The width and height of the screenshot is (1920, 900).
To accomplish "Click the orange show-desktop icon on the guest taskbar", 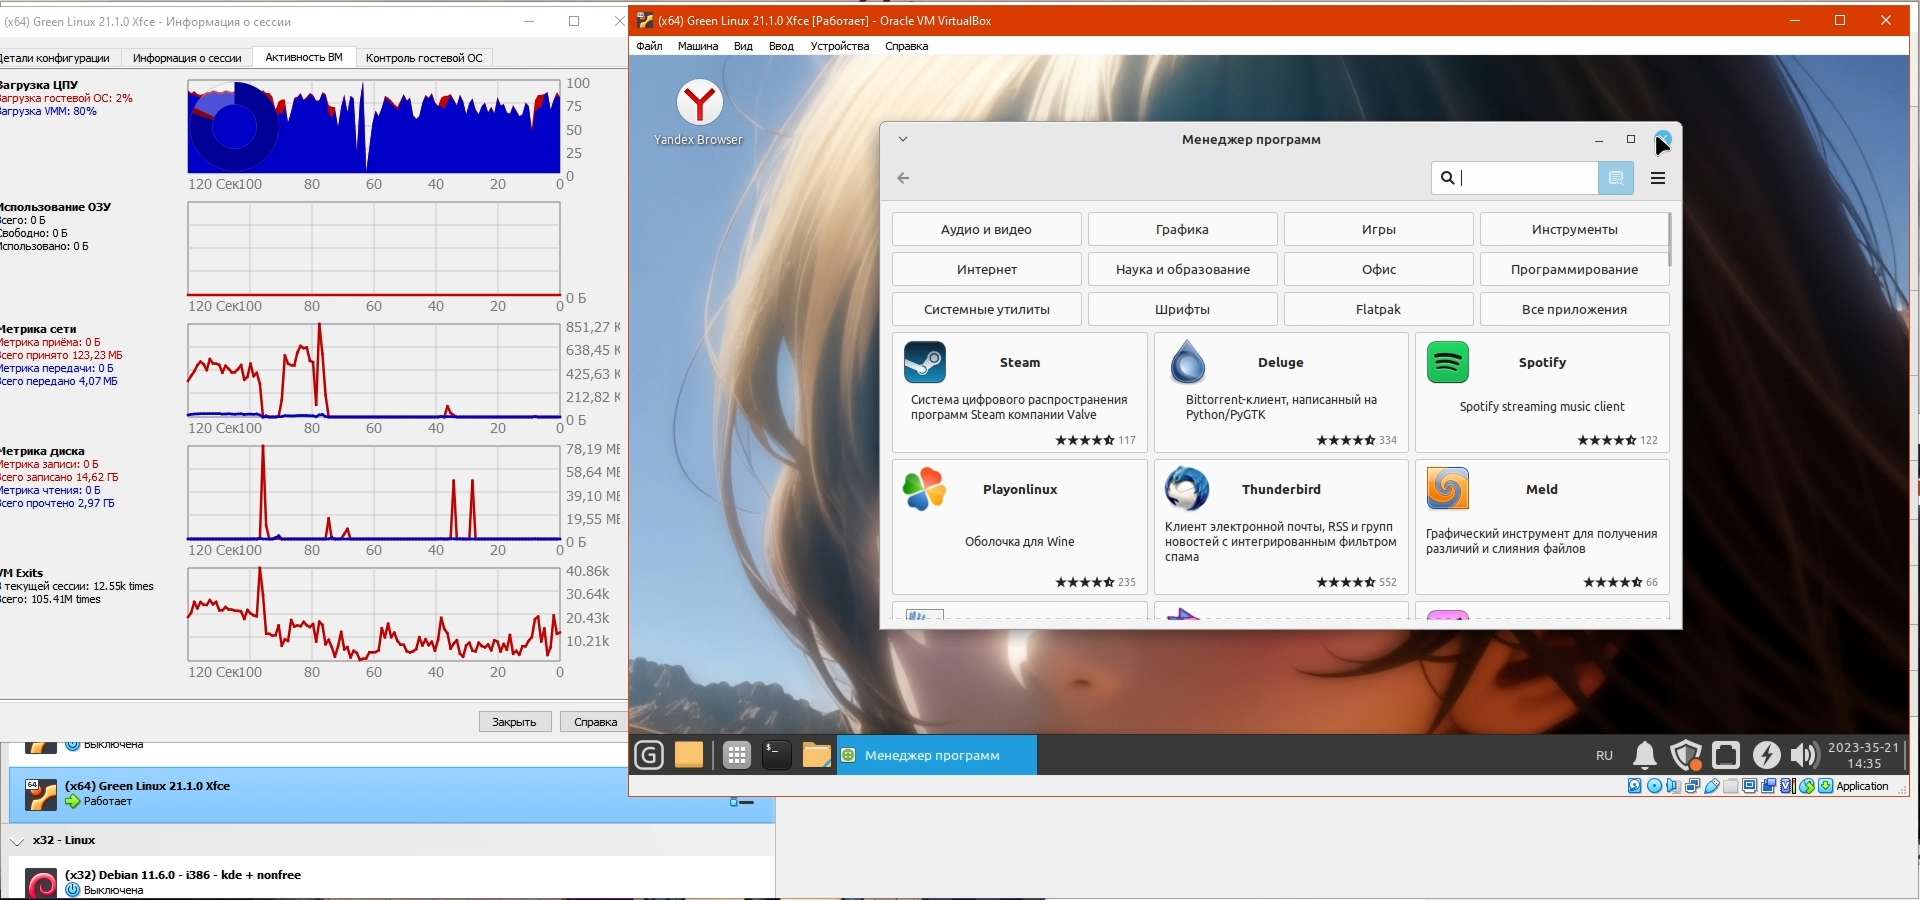I will click(x=689, y=755).
